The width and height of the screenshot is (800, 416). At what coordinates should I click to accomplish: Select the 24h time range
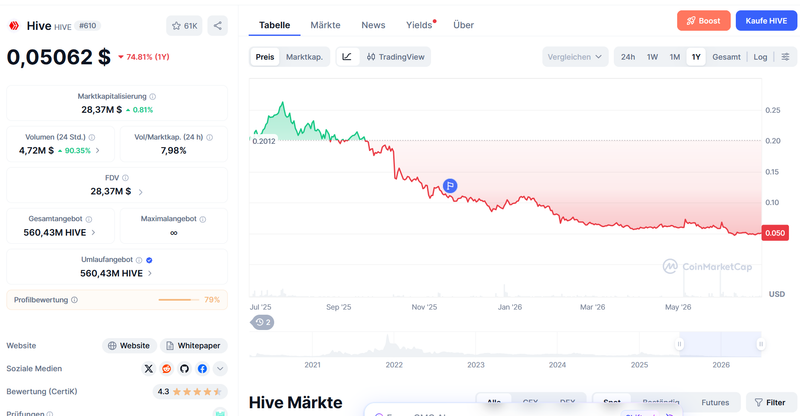click(628, 57)
